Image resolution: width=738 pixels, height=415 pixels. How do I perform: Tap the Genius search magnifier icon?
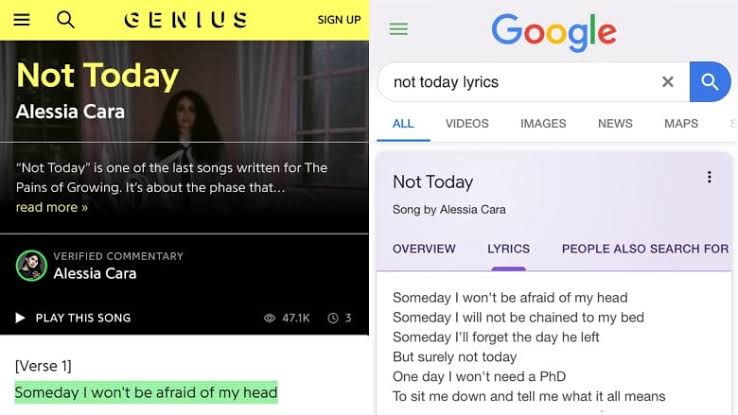click(x=65, y=20)
